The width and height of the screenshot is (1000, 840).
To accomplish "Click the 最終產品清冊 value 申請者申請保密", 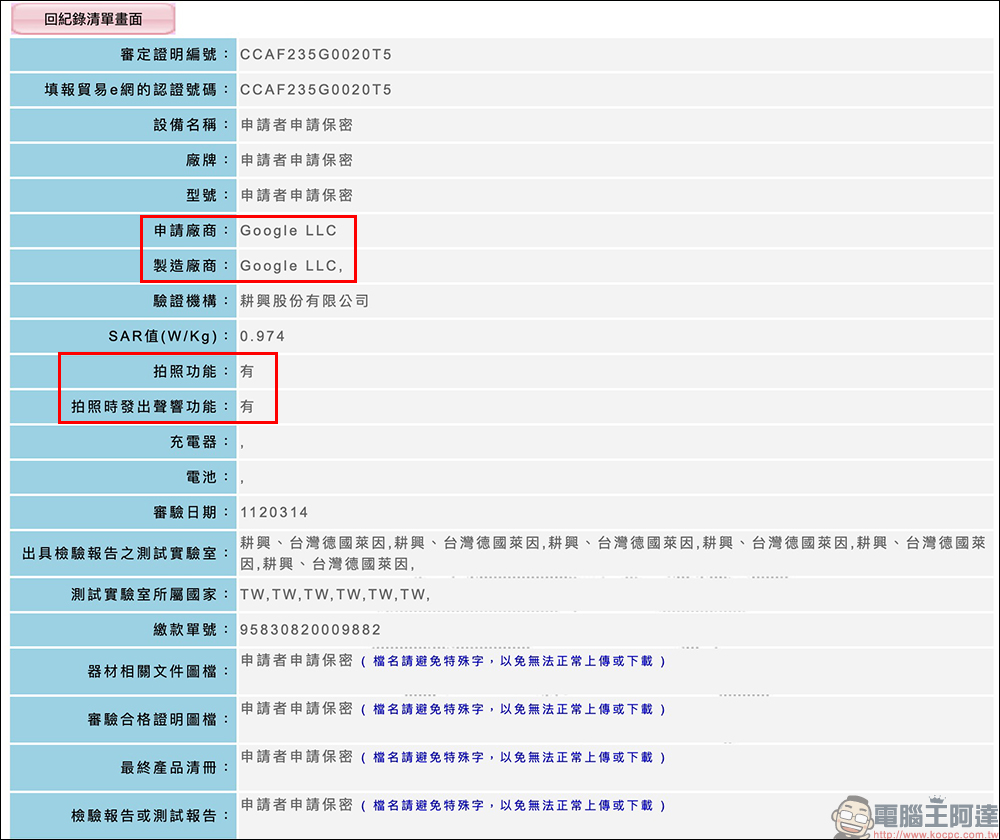I will (x=297, y=756).
